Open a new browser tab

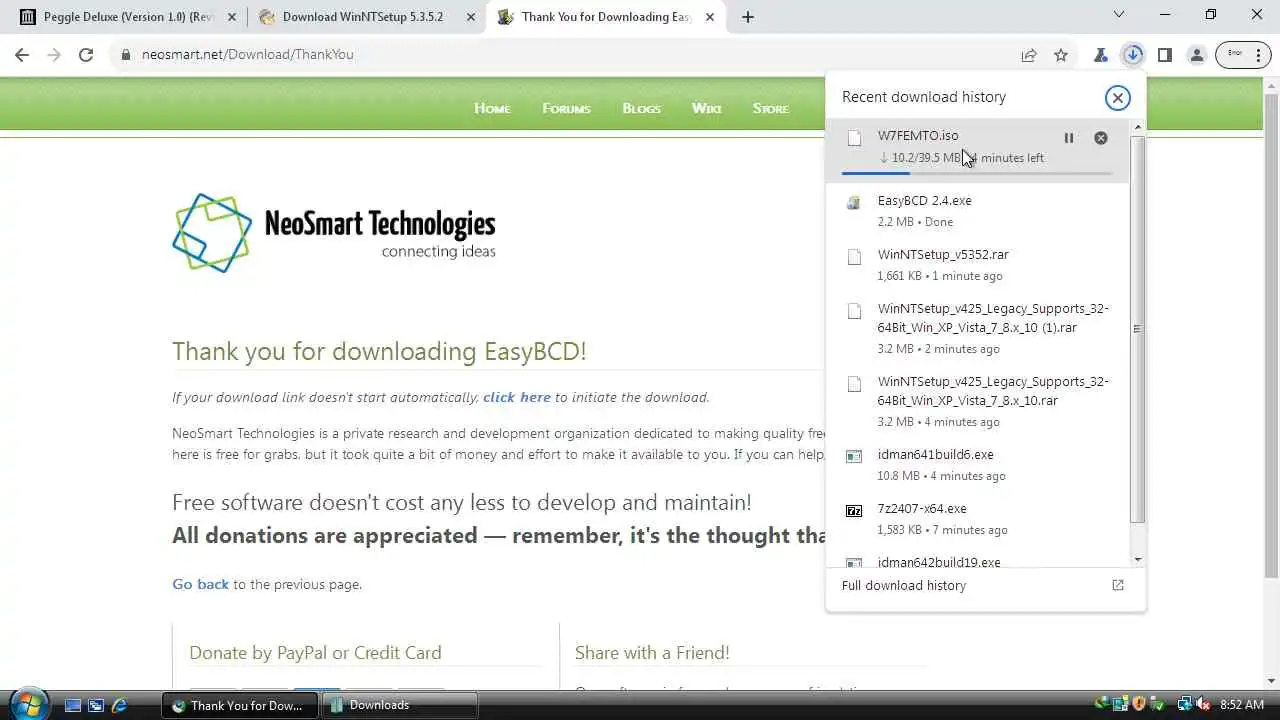(747, 17)
